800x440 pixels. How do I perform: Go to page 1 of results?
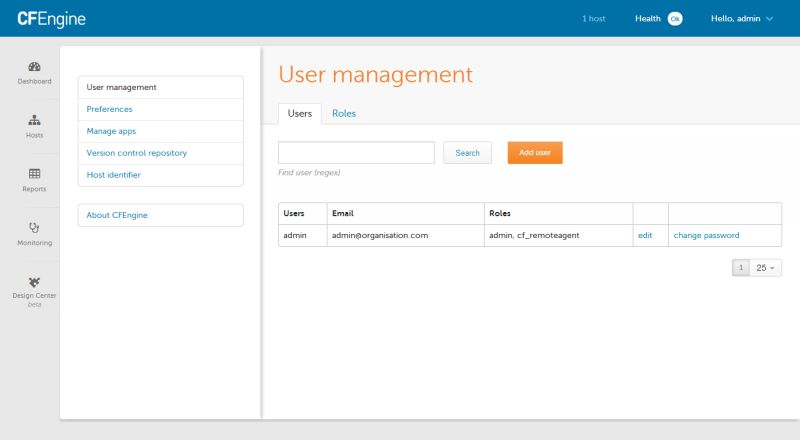pyautogui.click(x=741, y=268)
